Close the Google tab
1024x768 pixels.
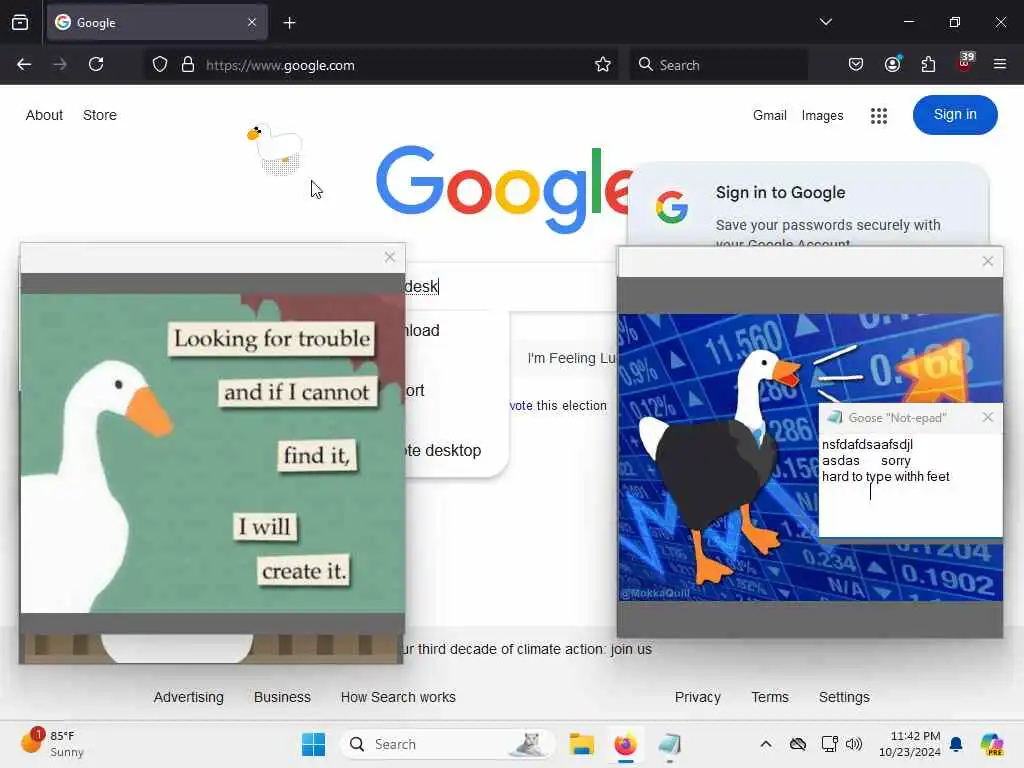point(252,22)
